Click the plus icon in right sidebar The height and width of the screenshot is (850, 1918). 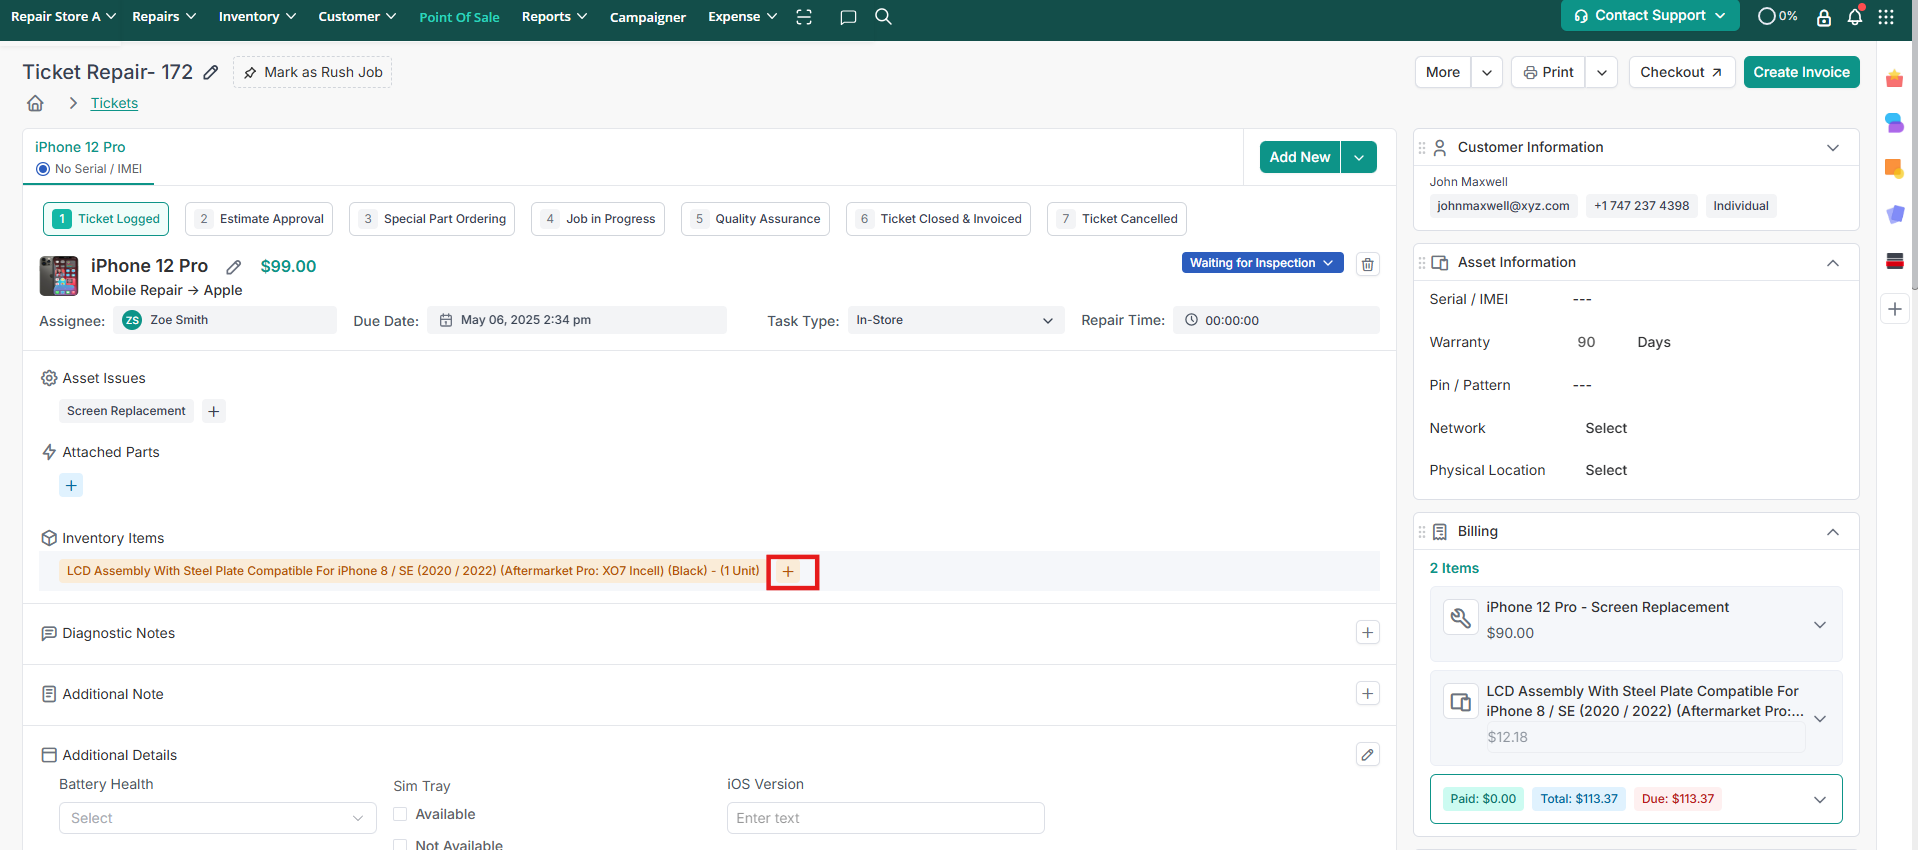click(1895, 309)
